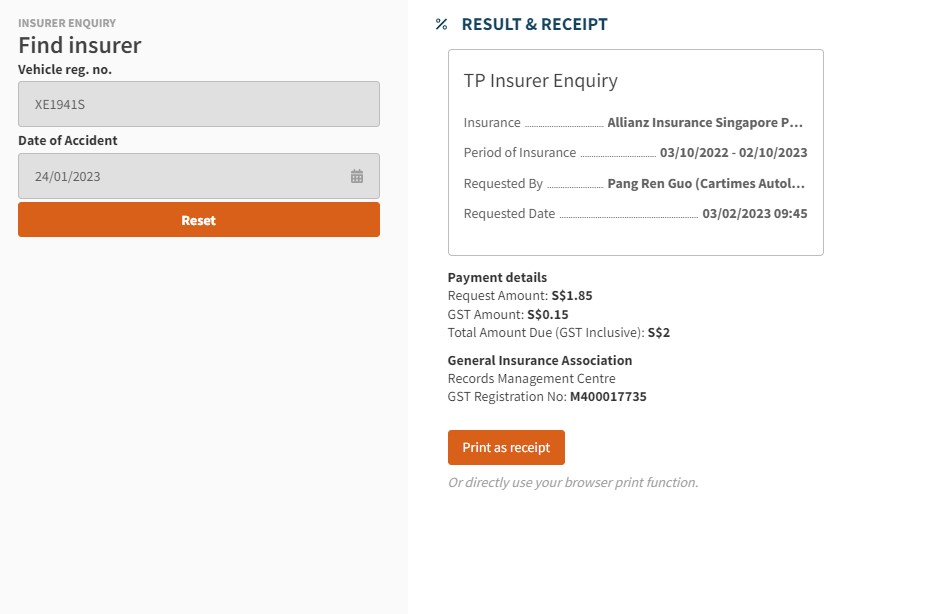This screenshot has height=614, width=933.
Task: Select the Result & Receipt section heading
Action: click(534, 25)
